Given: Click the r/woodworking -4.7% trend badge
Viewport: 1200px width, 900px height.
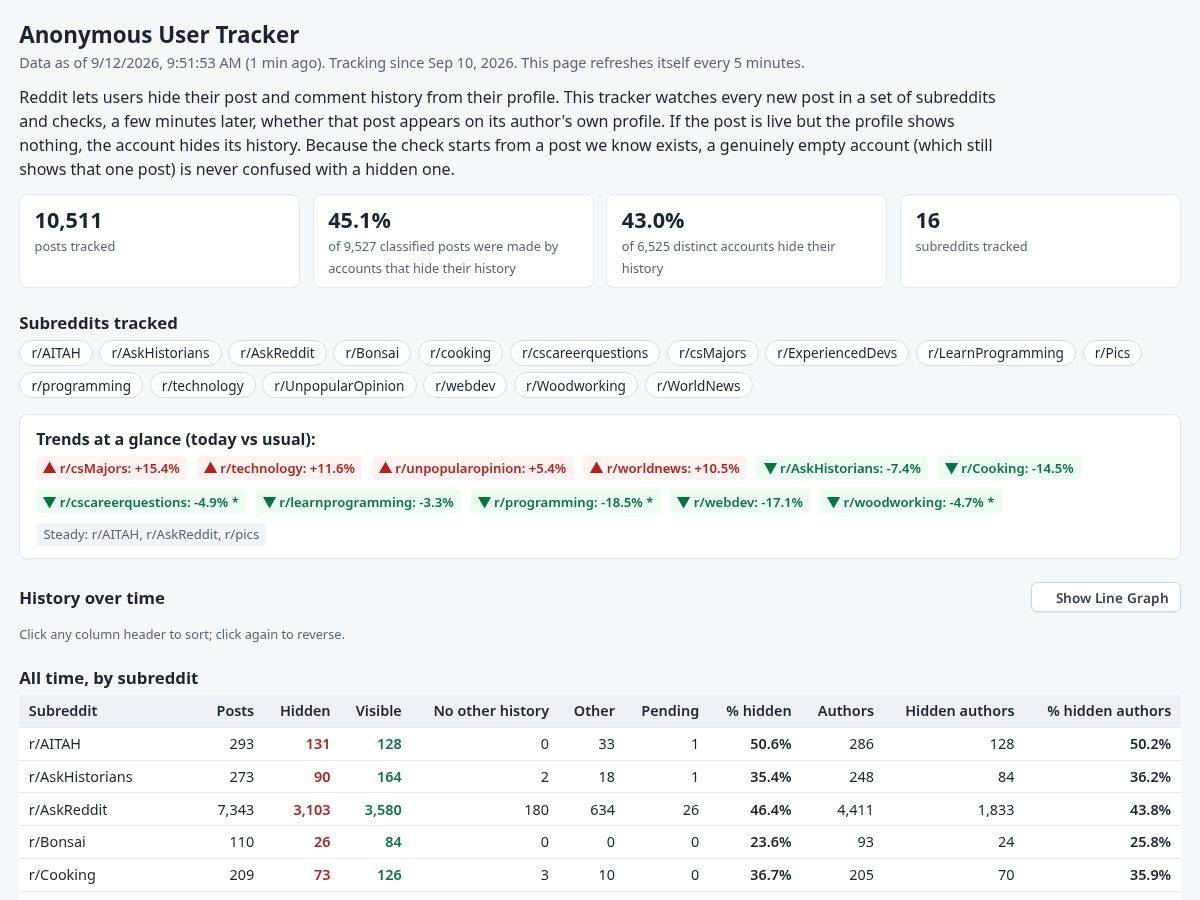Looking at the screenshot, I should coord(911,502).
